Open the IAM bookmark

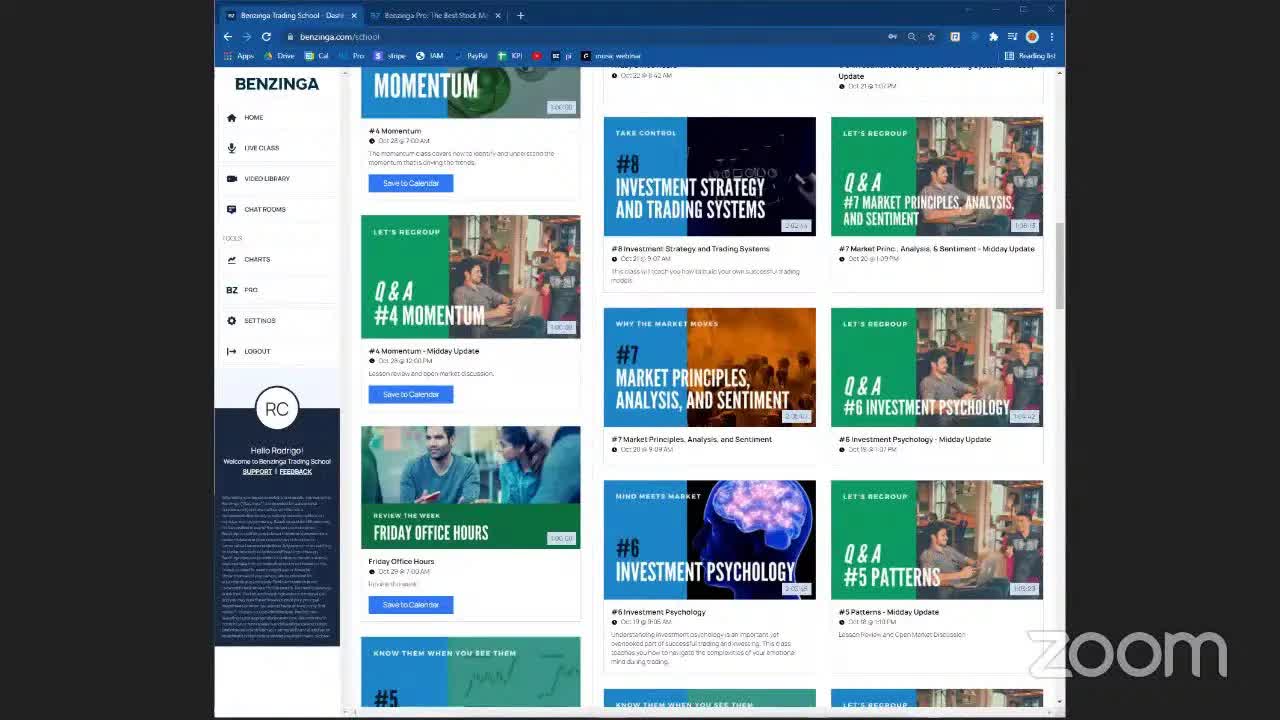point(430,56)
